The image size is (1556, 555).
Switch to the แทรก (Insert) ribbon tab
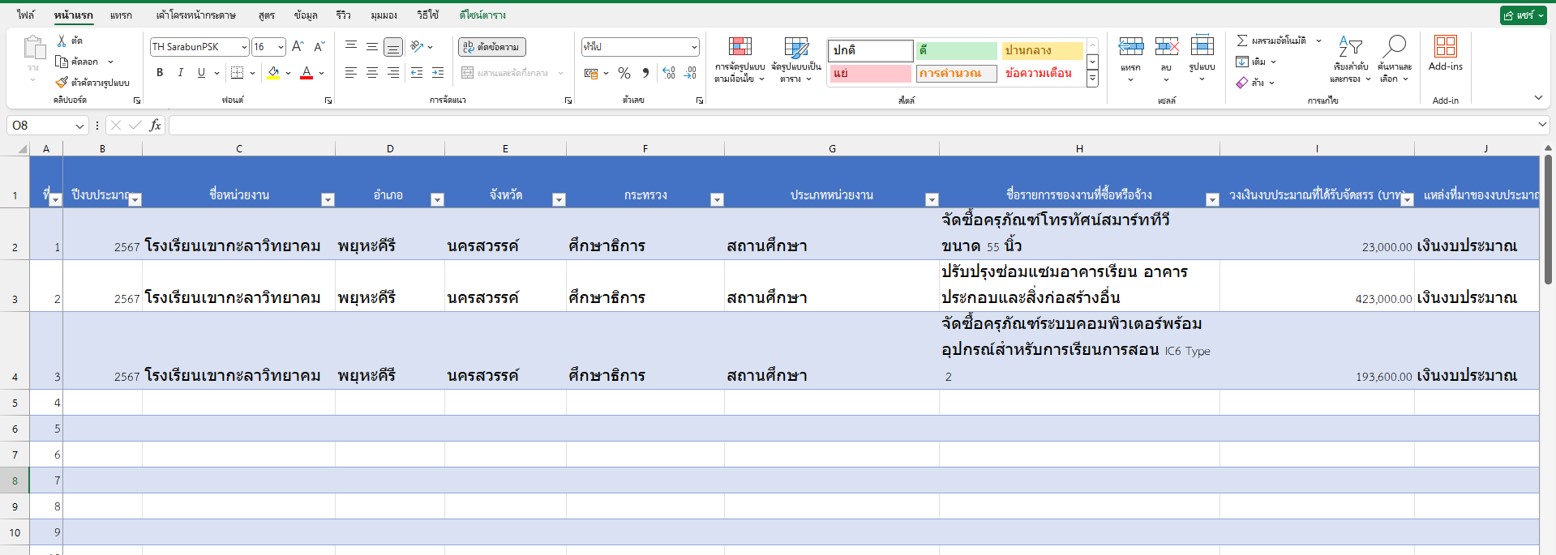click(x=121, y=15)
